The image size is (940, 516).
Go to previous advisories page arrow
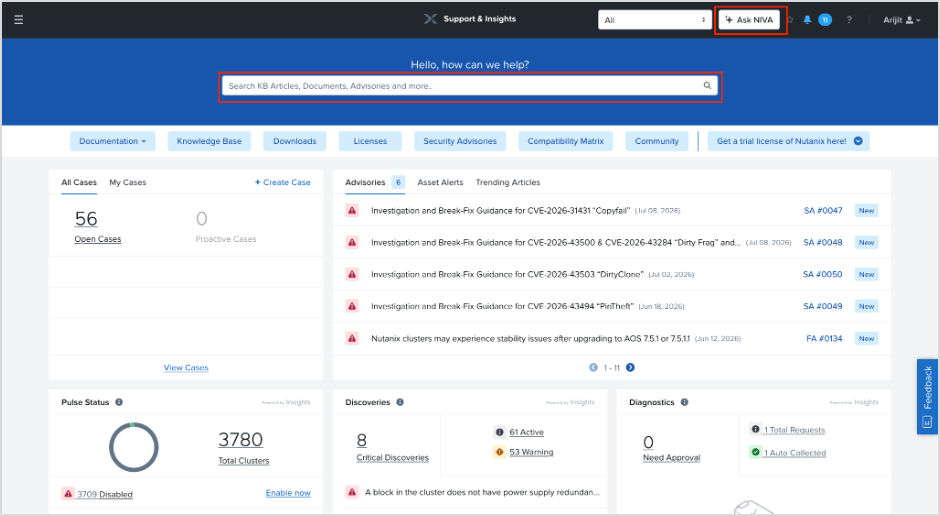593,367
